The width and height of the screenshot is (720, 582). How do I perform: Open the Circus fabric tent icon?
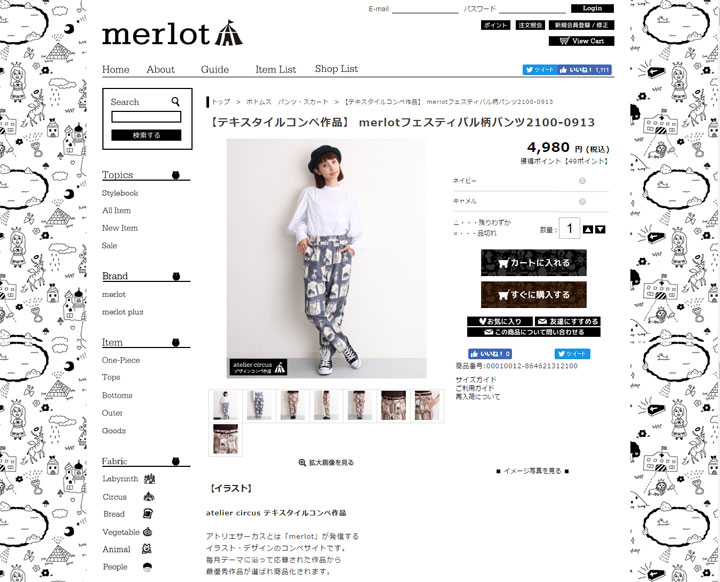(149, 497)
